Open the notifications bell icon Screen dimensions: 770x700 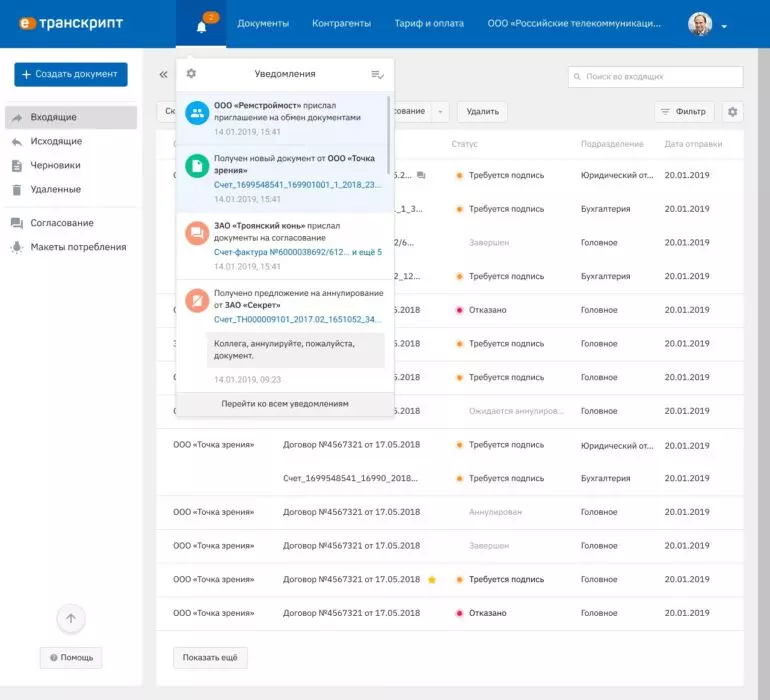pyautogui.click(x=201, y=27)
